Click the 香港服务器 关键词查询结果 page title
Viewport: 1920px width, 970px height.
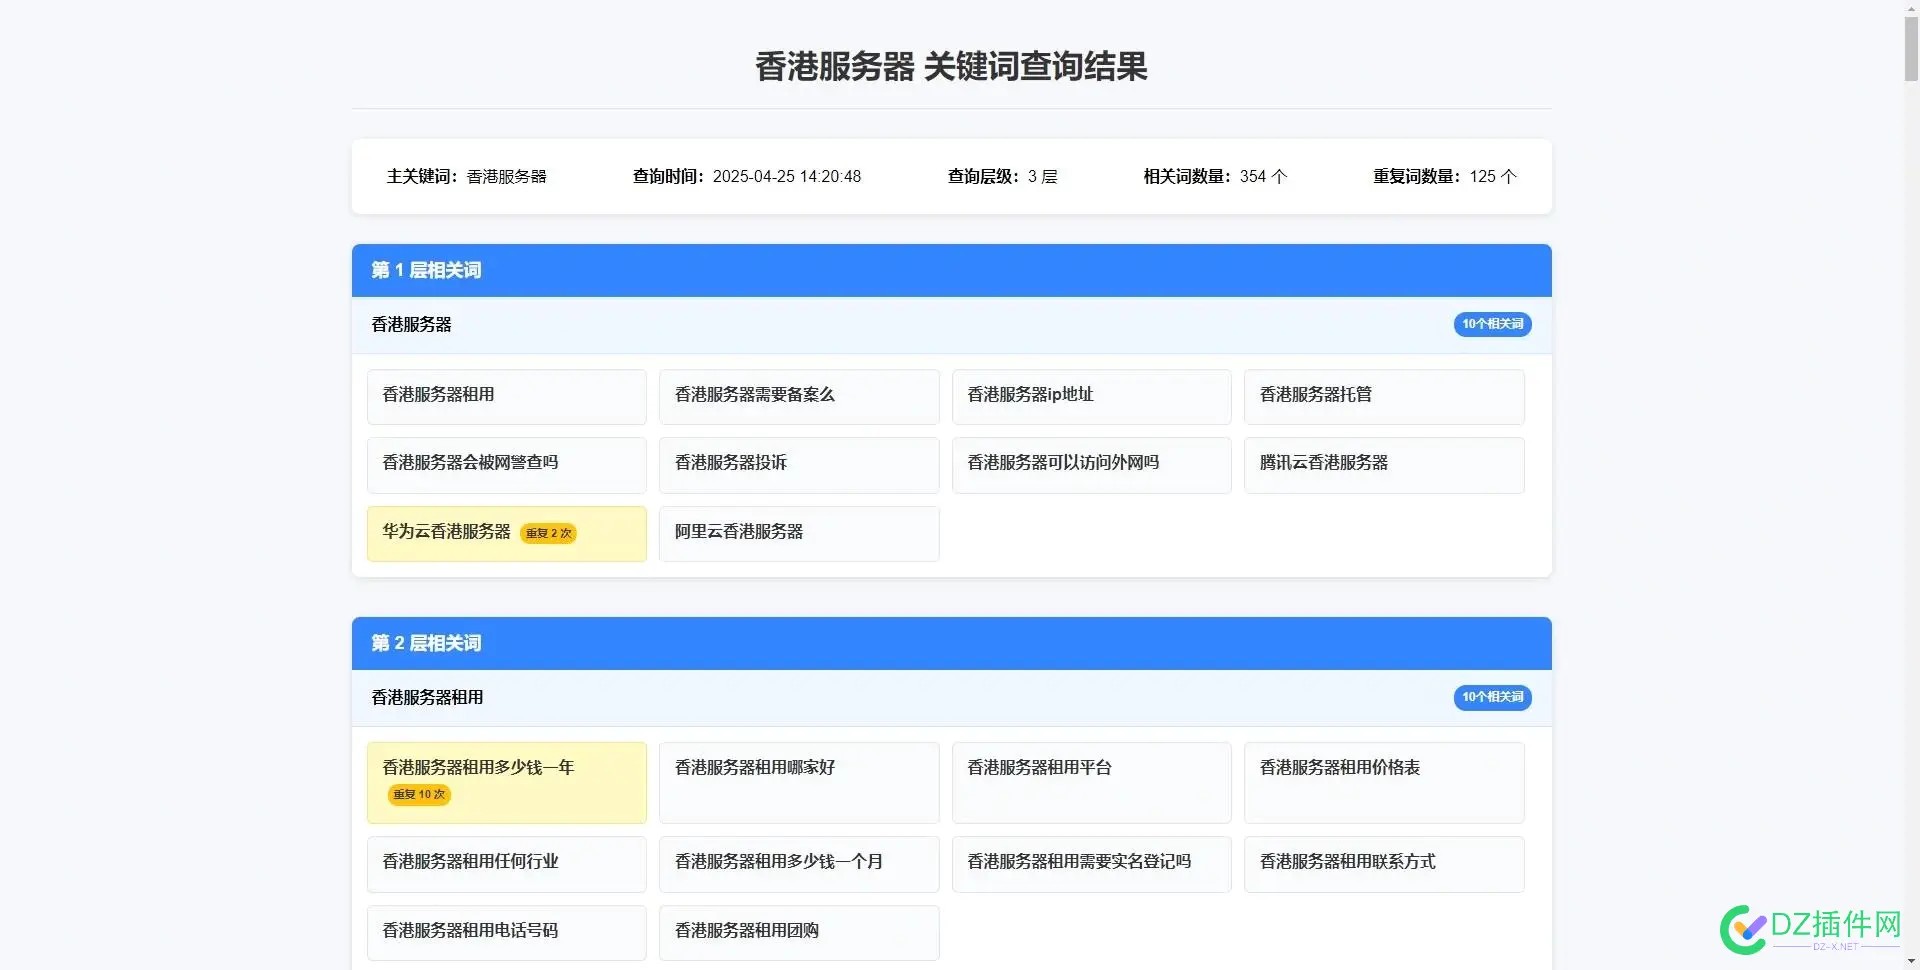950,66
